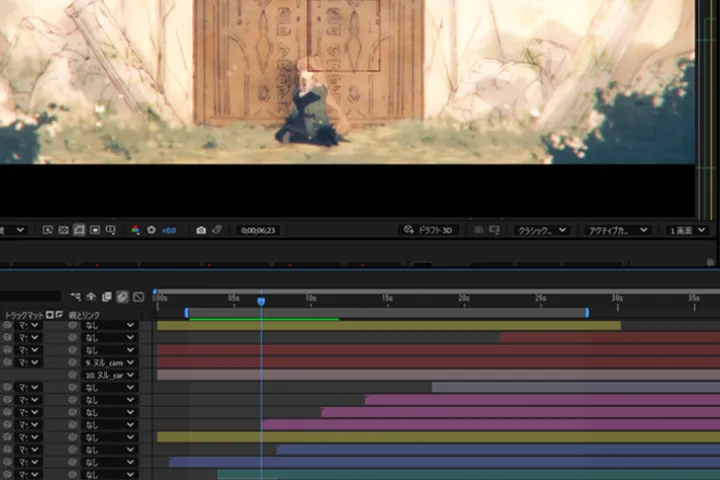
Task: Click the 親とリンク column header
Action: [84, 316]
